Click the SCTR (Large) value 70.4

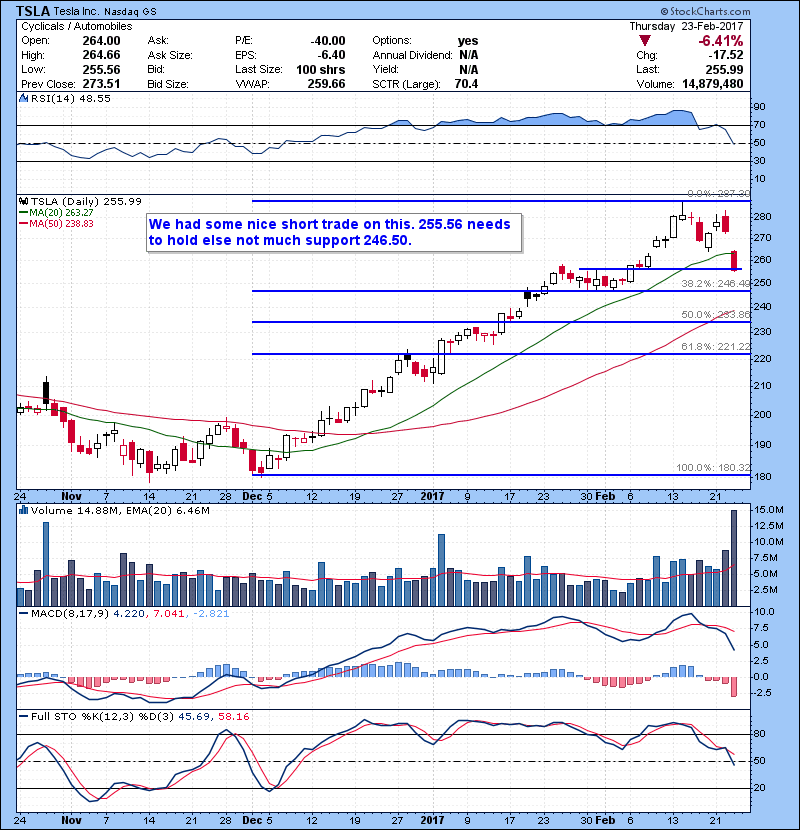click(466, 84)
